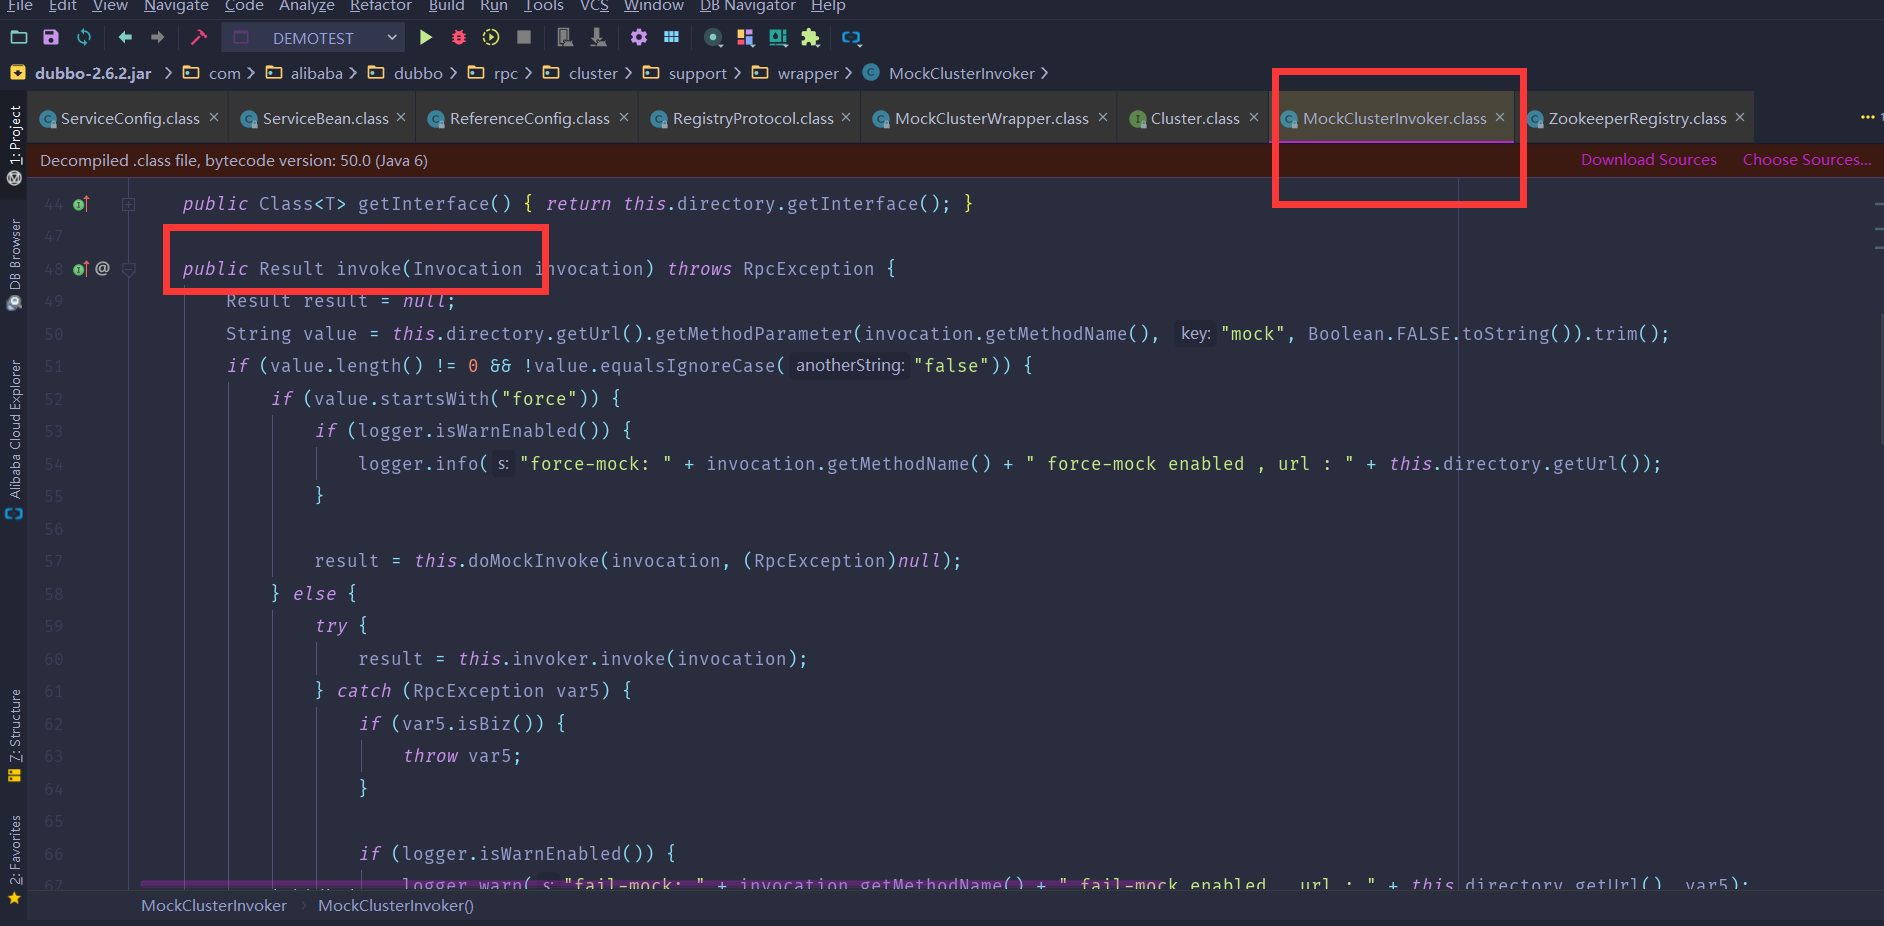Open the DB Navigator menu
The image size is (1884, 926).
(747, 6)
